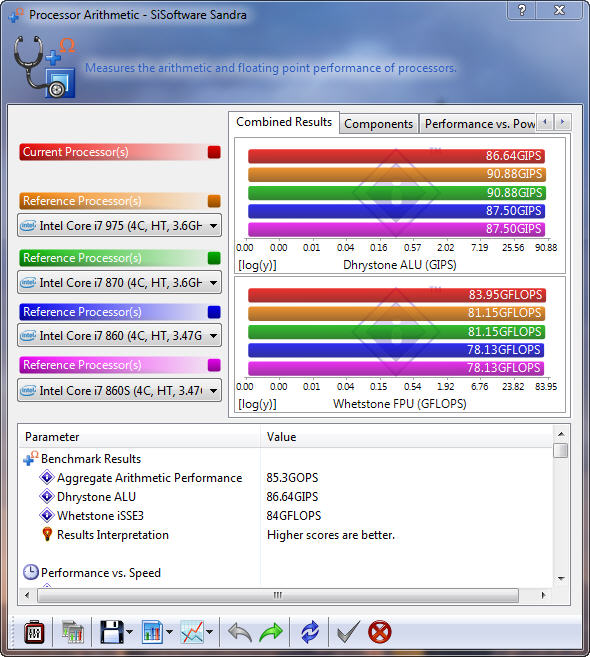Click the red 83.95GFLOPS bar in Whetstone chart
The image size is (590, 657).
tap(396, 295)
